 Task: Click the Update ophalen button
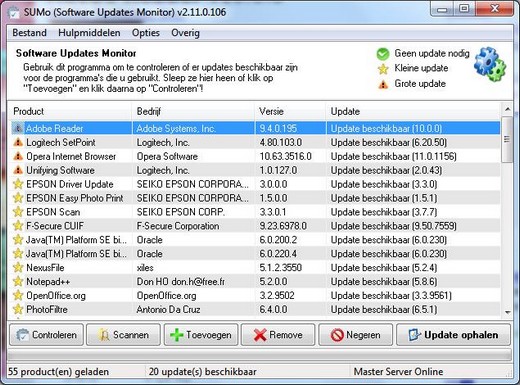click(453, 335)
